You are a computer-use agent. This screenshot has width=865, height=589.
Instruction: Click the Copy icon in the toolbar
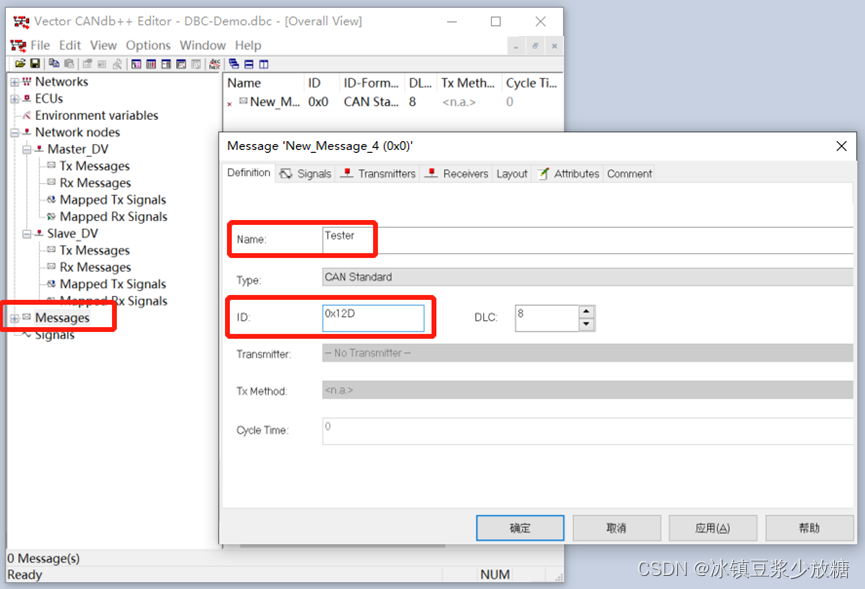[x=54, y=64]
